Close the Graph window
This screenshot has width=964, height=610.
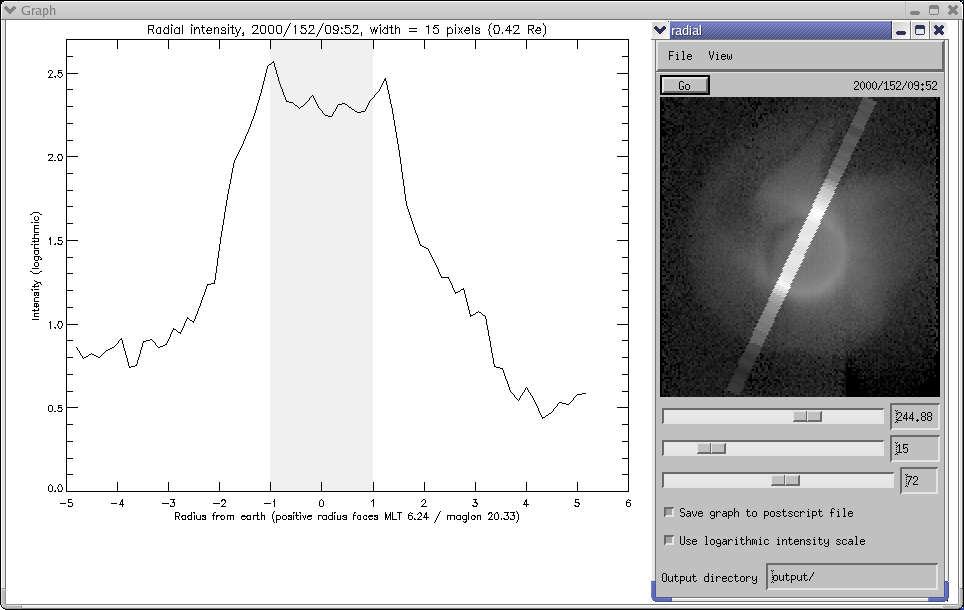953,10
